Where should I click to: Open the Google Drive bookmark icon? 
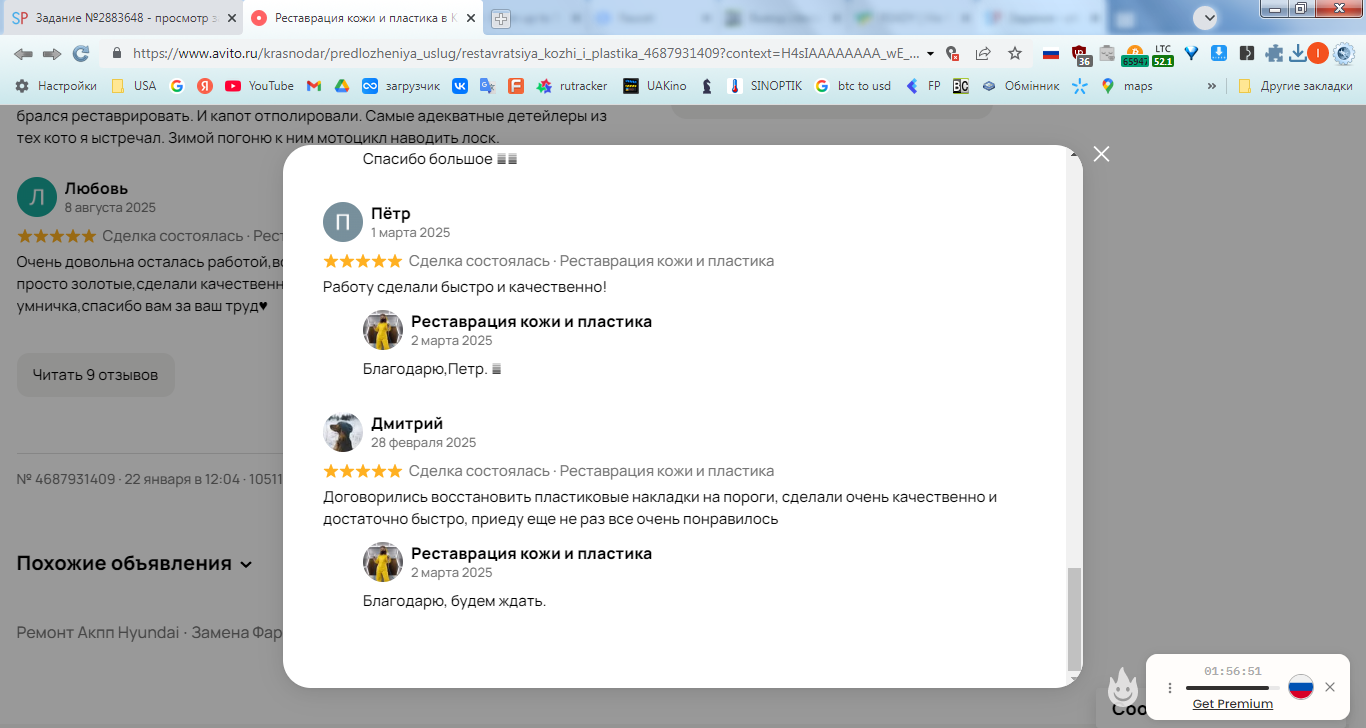pos(341,86)
